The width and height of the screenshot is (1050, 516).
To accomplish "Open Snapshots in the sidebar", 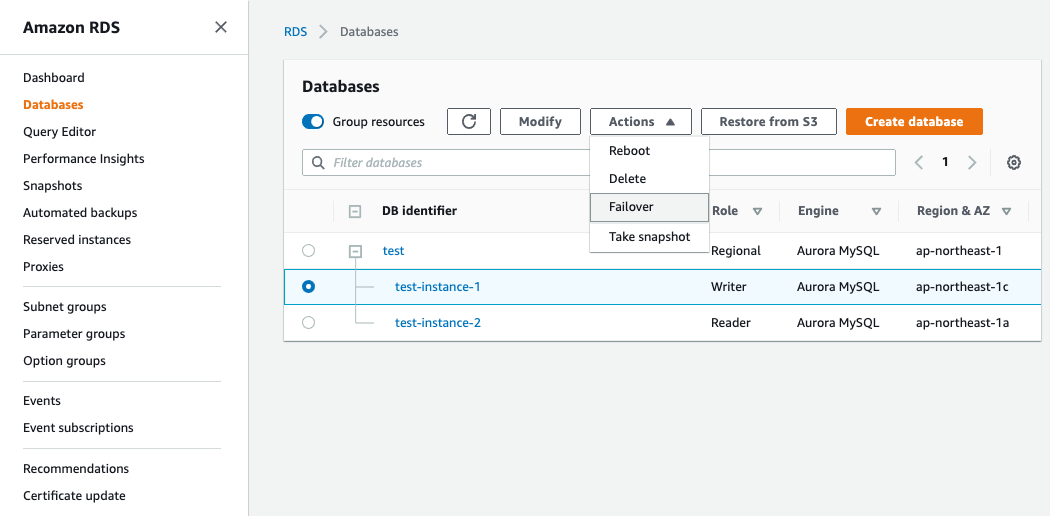I will pyautogui.click(x=52, y=185).
